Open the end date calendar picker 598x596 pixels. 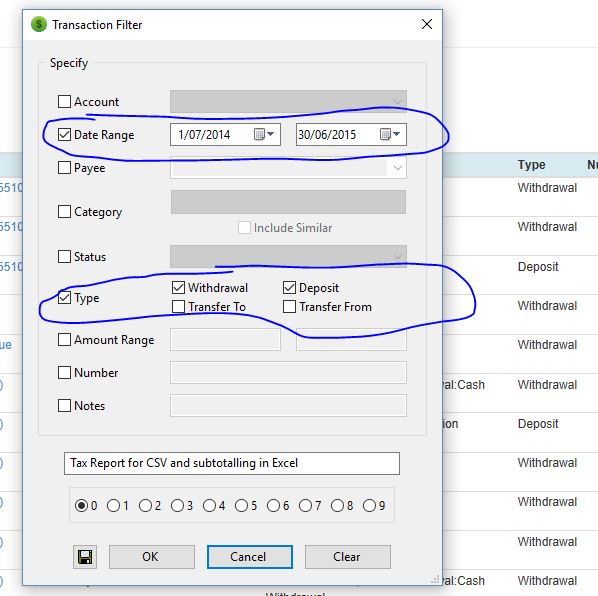(390, 134)
